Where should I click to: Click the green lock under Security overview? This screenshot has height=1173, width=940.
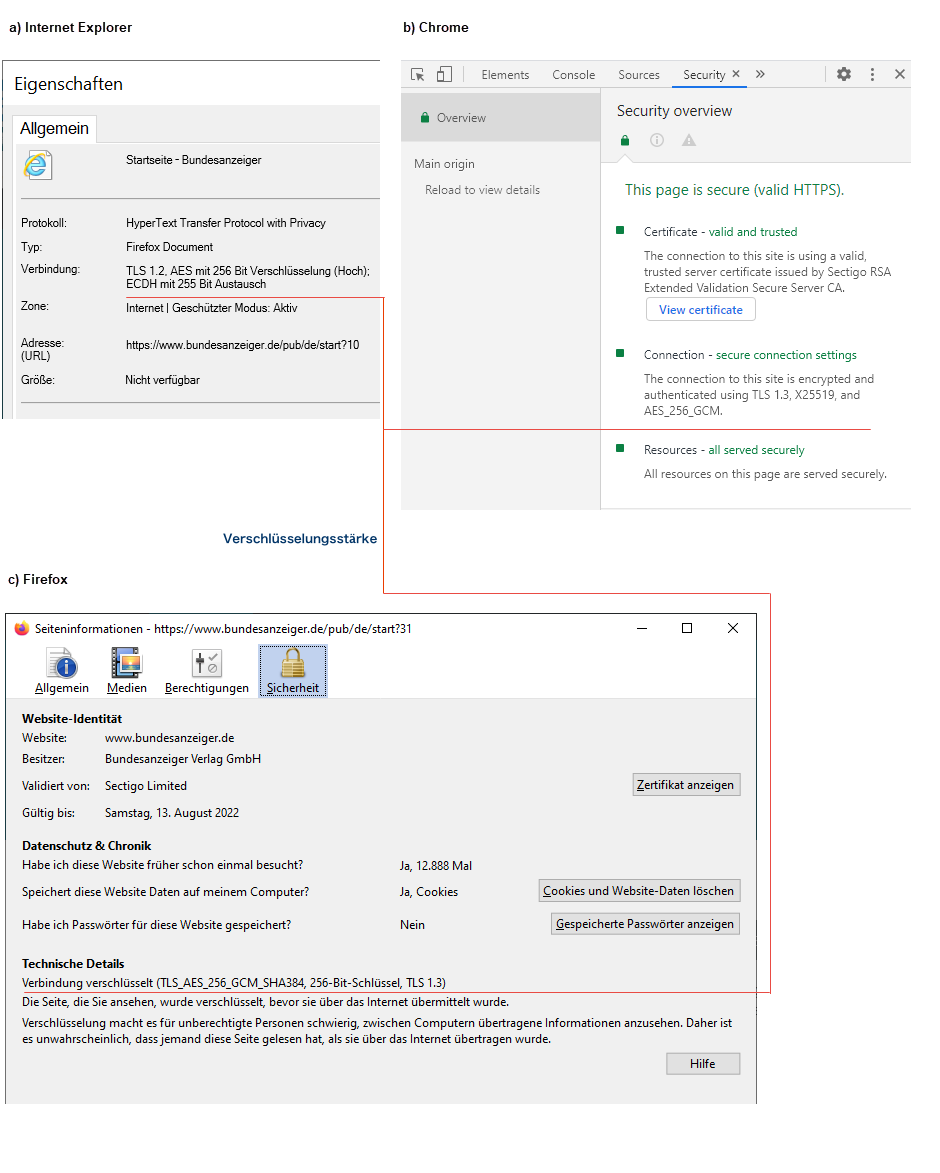(625, 141)
